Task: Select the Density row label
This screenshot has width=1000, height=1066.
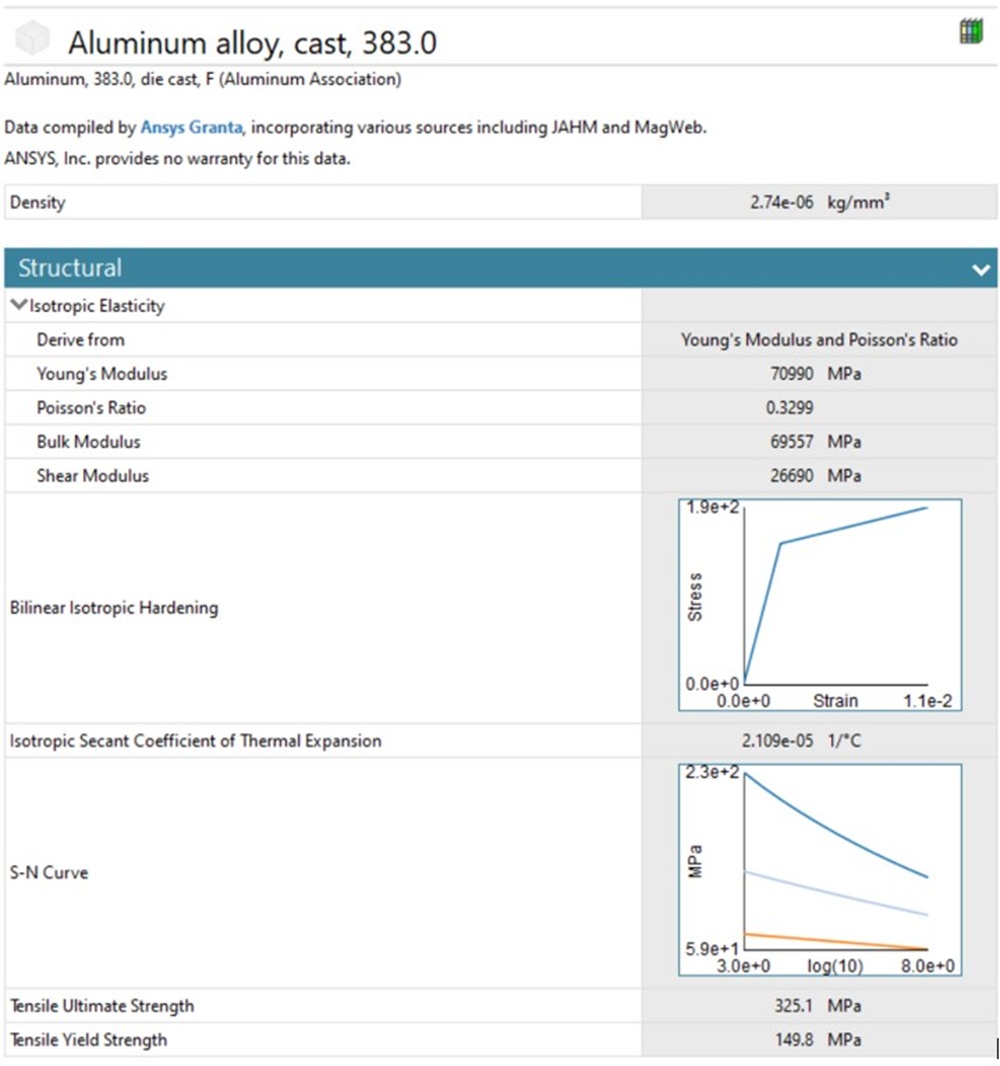Action: click(37, 203)
